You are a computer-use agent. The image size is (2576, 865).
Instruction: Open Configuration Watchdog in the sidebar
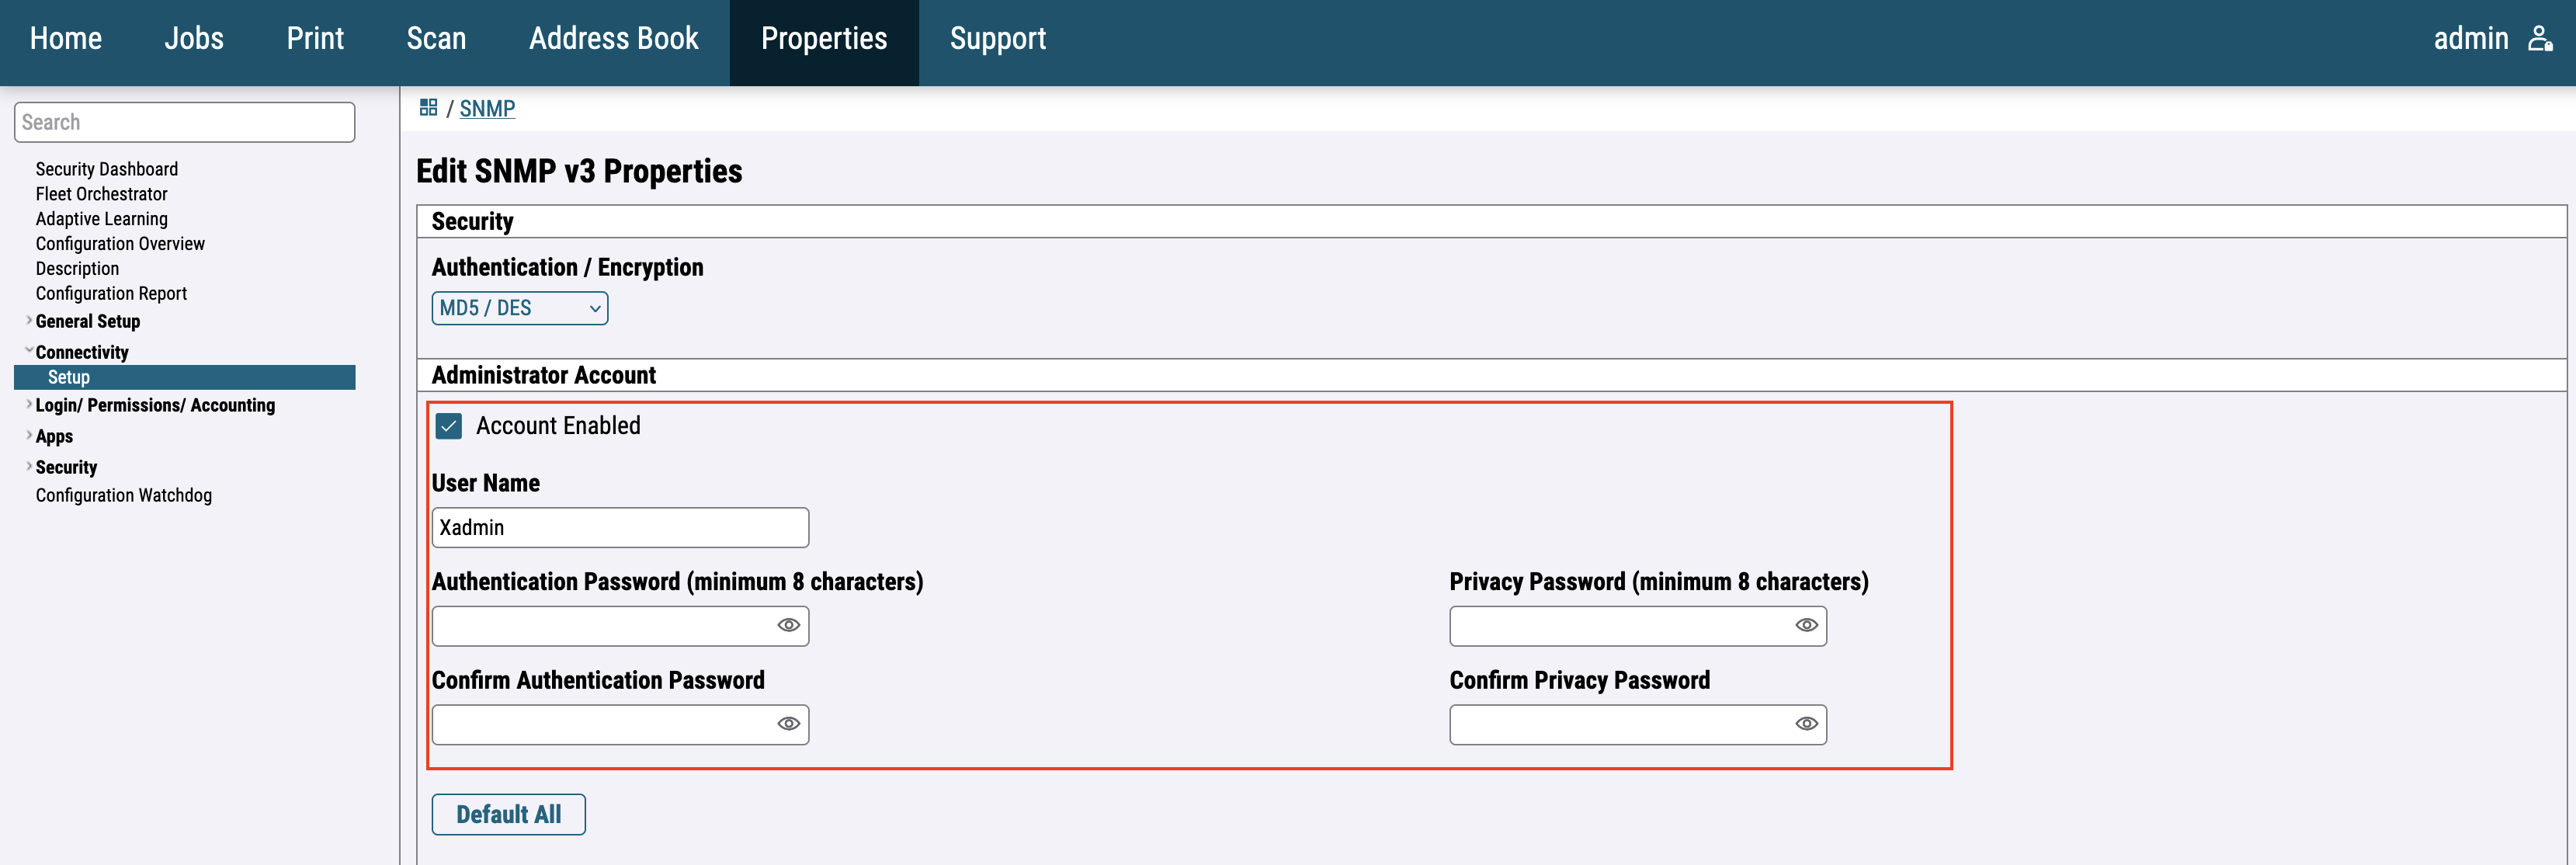(x=124, y=495)
